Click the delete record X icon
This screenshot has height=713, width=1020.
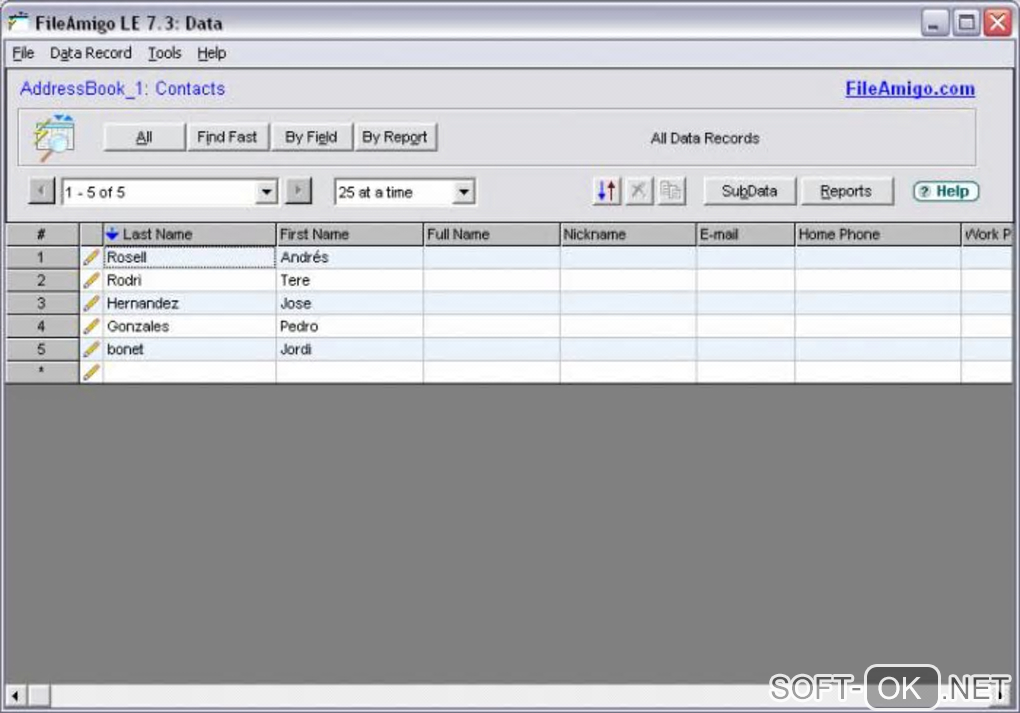(639, 191)
